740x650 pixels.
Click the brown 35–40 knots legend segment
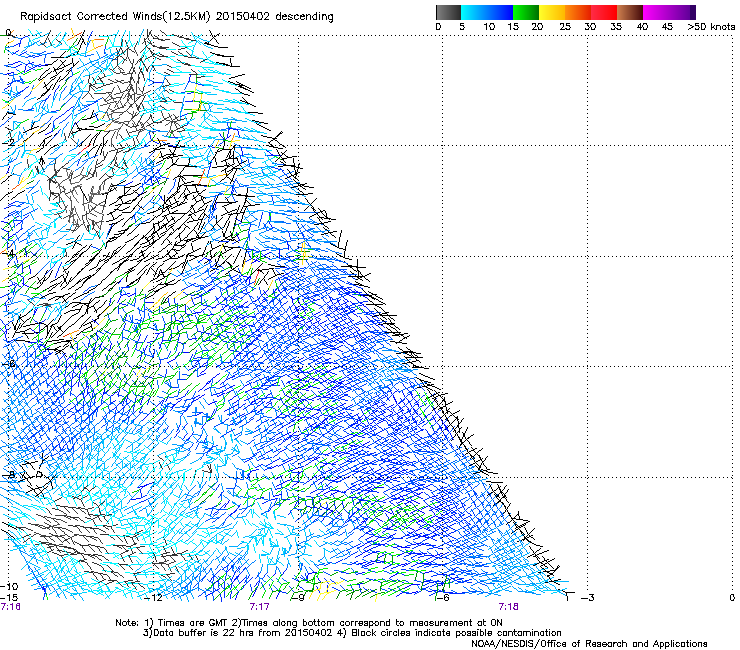(630, 12)
